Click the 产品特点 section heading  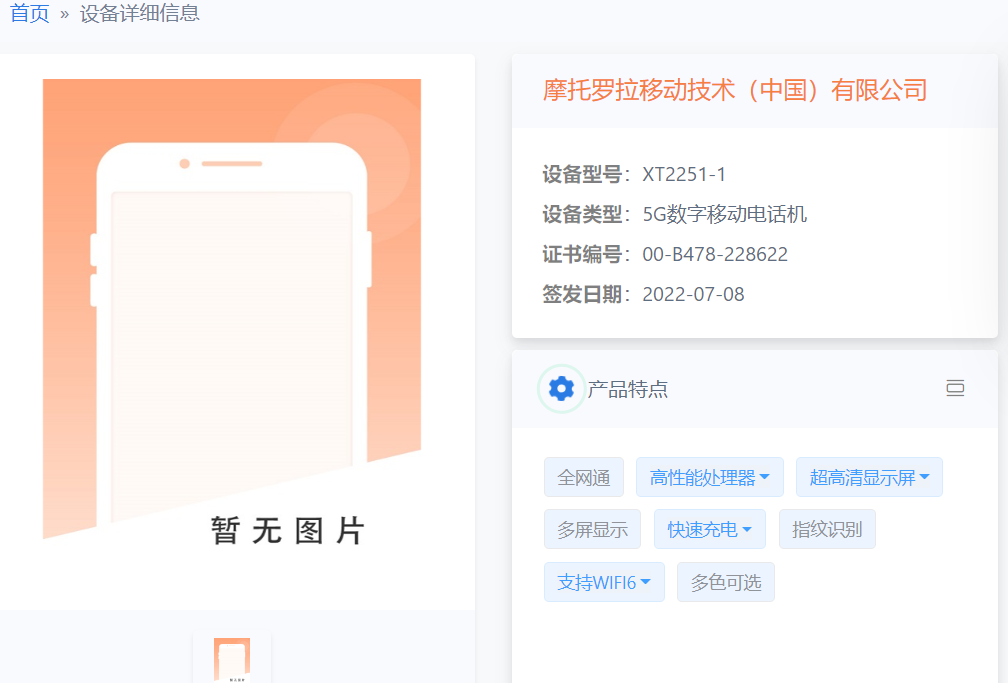point(627,388)
